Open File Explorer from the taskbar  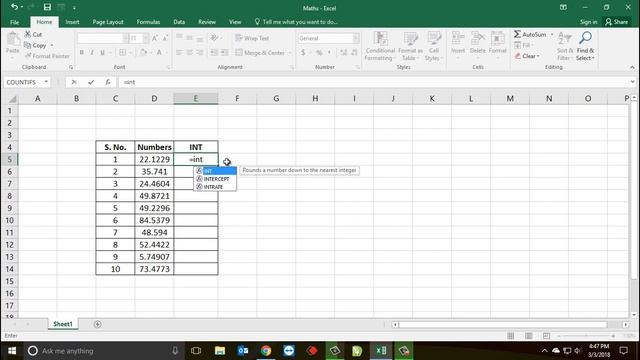tap(220, 351)
